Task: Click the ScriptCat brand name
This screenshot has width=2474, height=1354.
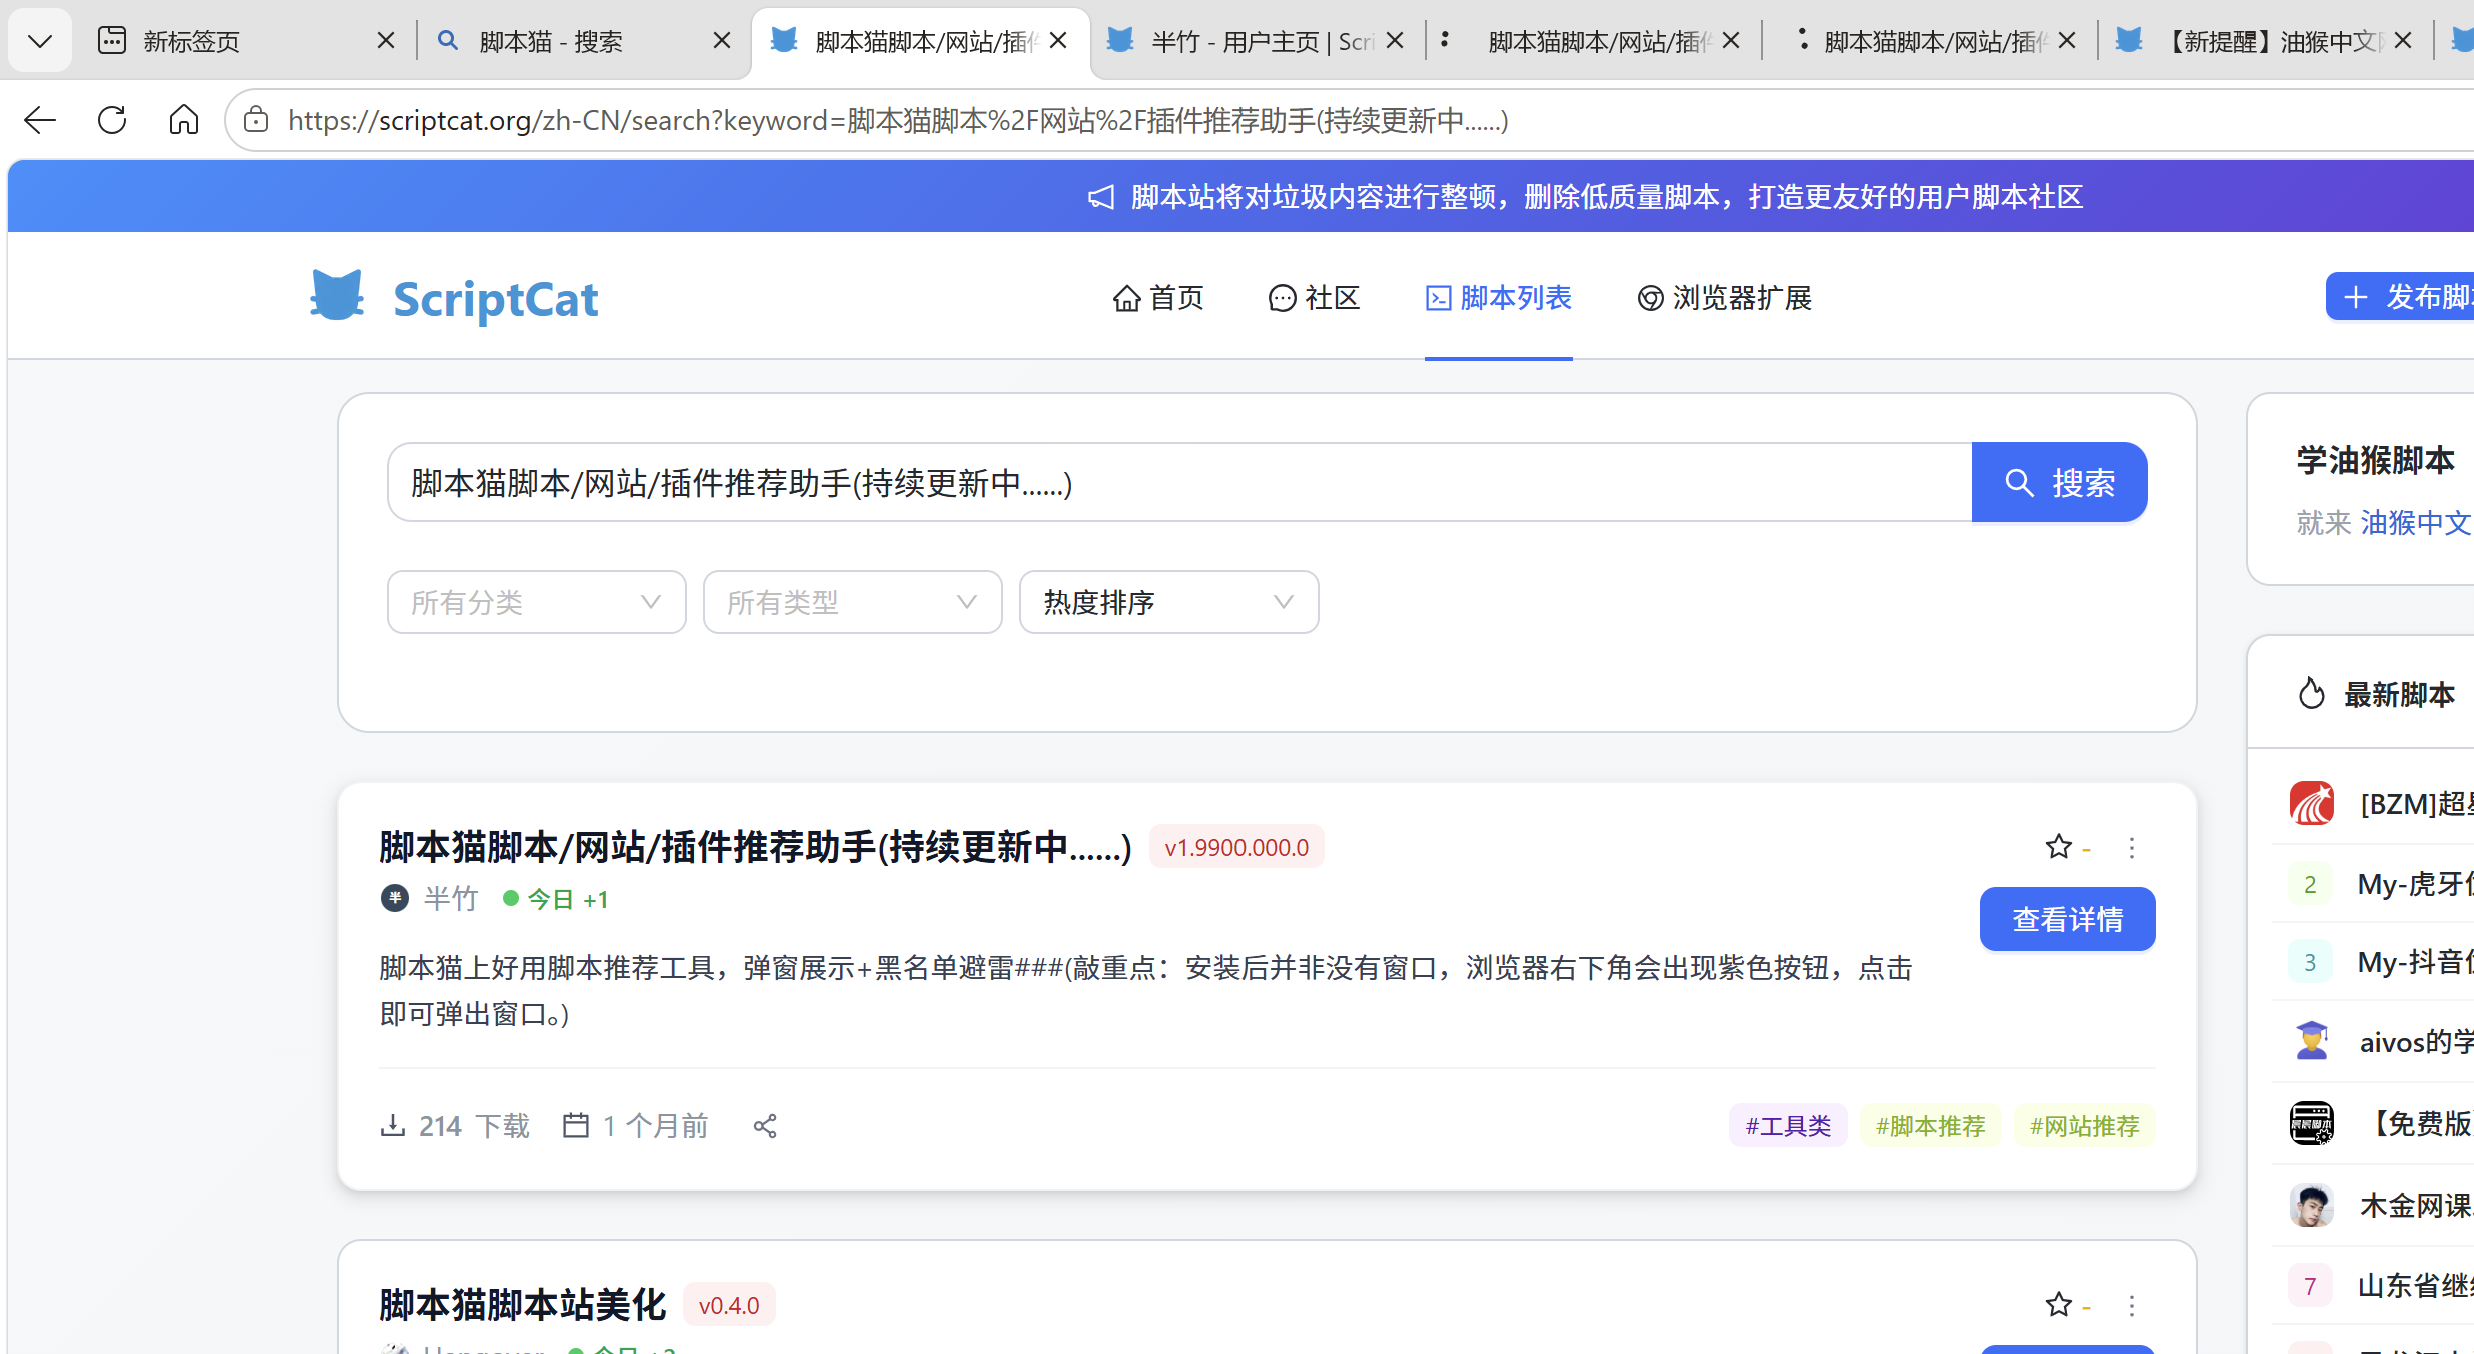Action: coord(495,299)
